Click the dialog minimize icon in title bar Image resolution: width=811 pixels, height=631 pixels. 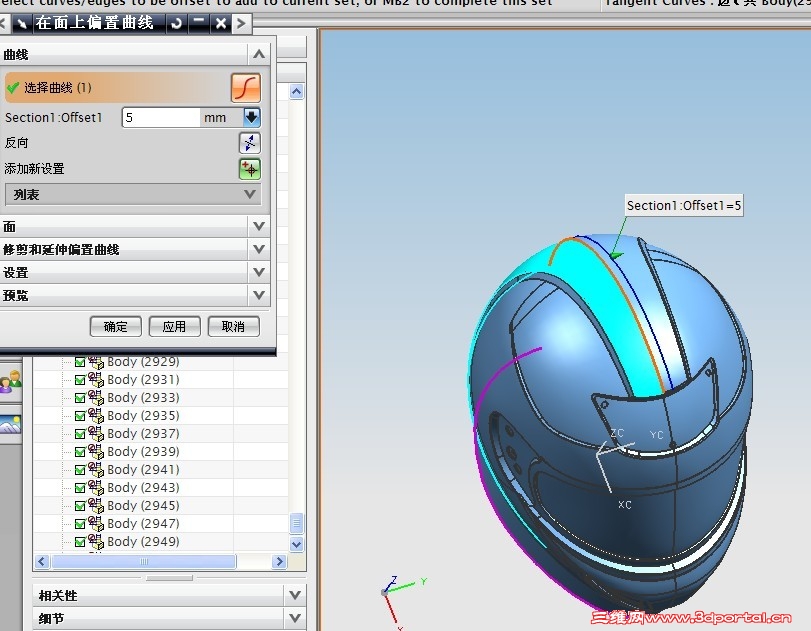pyautogui.click(x=198, y=23)
